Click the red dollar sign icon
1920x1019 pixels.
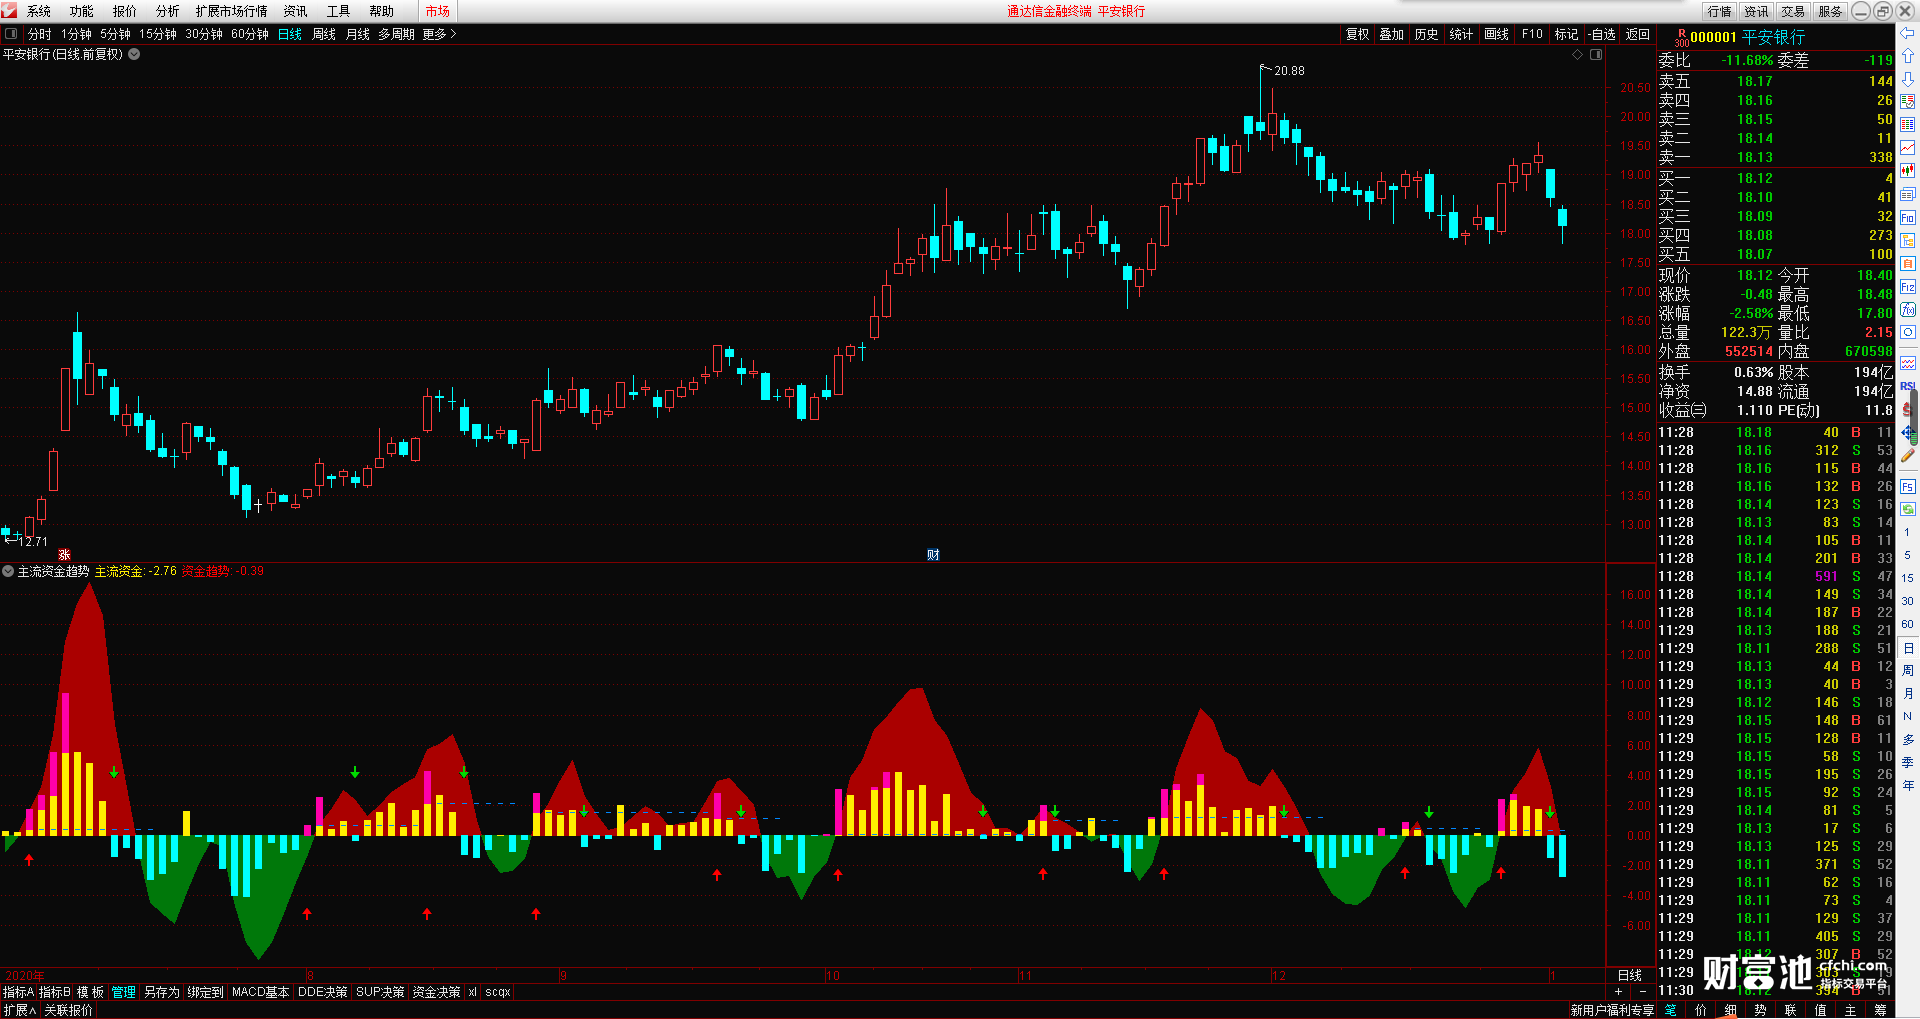(1907, 409)
